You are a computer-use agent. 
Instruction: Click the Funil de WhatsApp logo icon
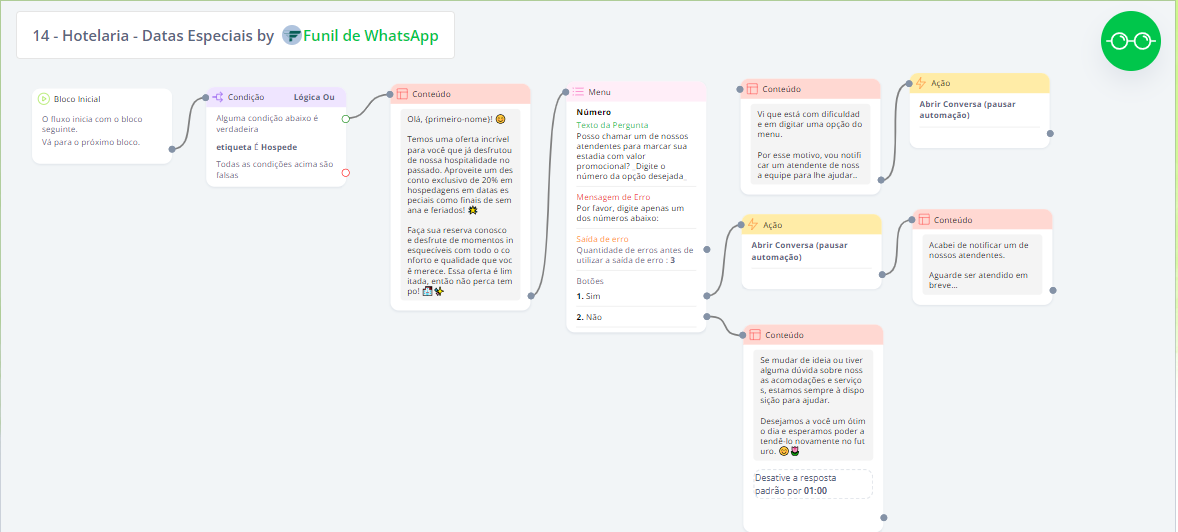tap(292, 36)
